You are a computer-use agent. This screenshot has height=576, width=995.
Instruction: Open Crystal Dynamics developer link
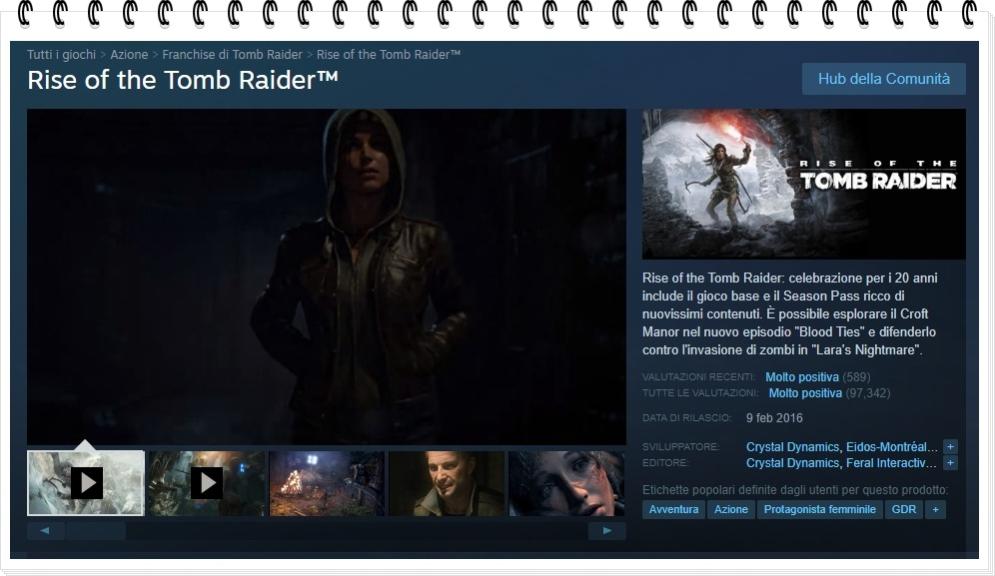pyautogui.click(x=792, y=447)
